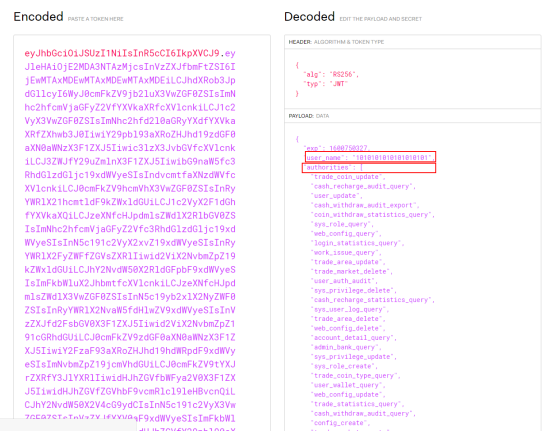Click the Encoded heading
Image resolution: width=554 pixels, height=432 pixels.
tap(39, 17)
